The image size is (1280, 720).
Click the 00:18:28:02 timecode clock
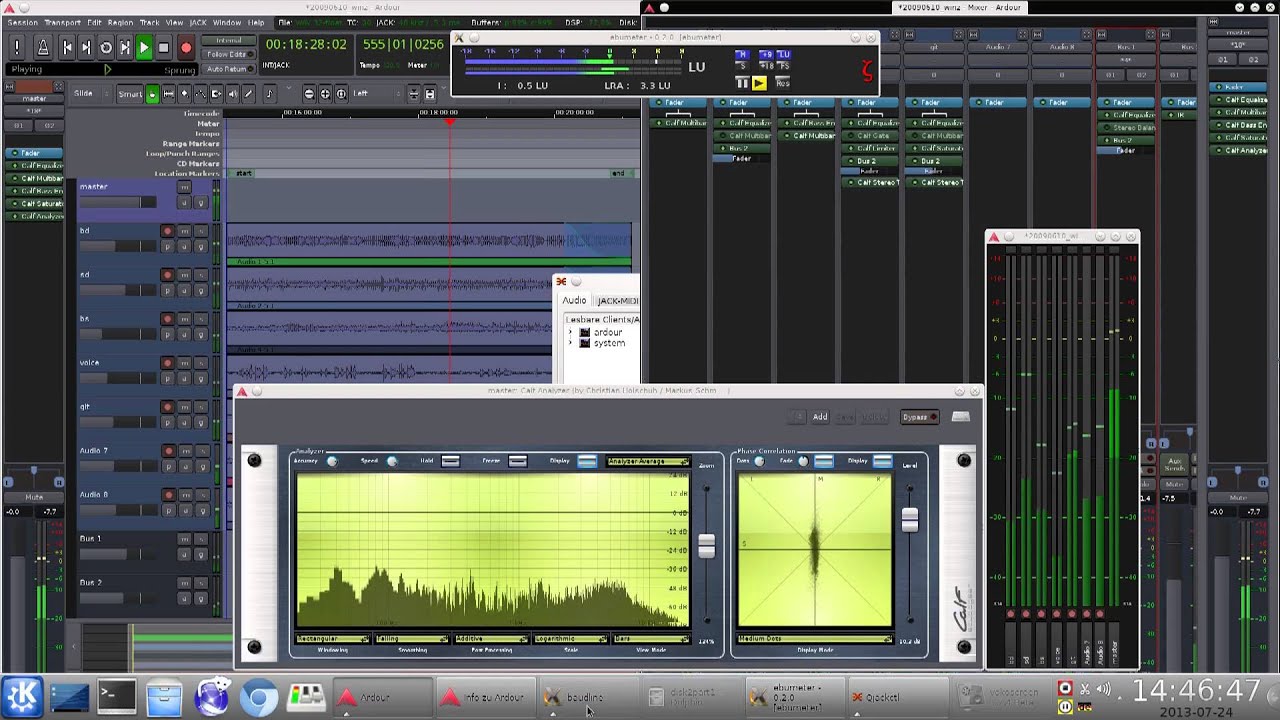coord(306,45)
